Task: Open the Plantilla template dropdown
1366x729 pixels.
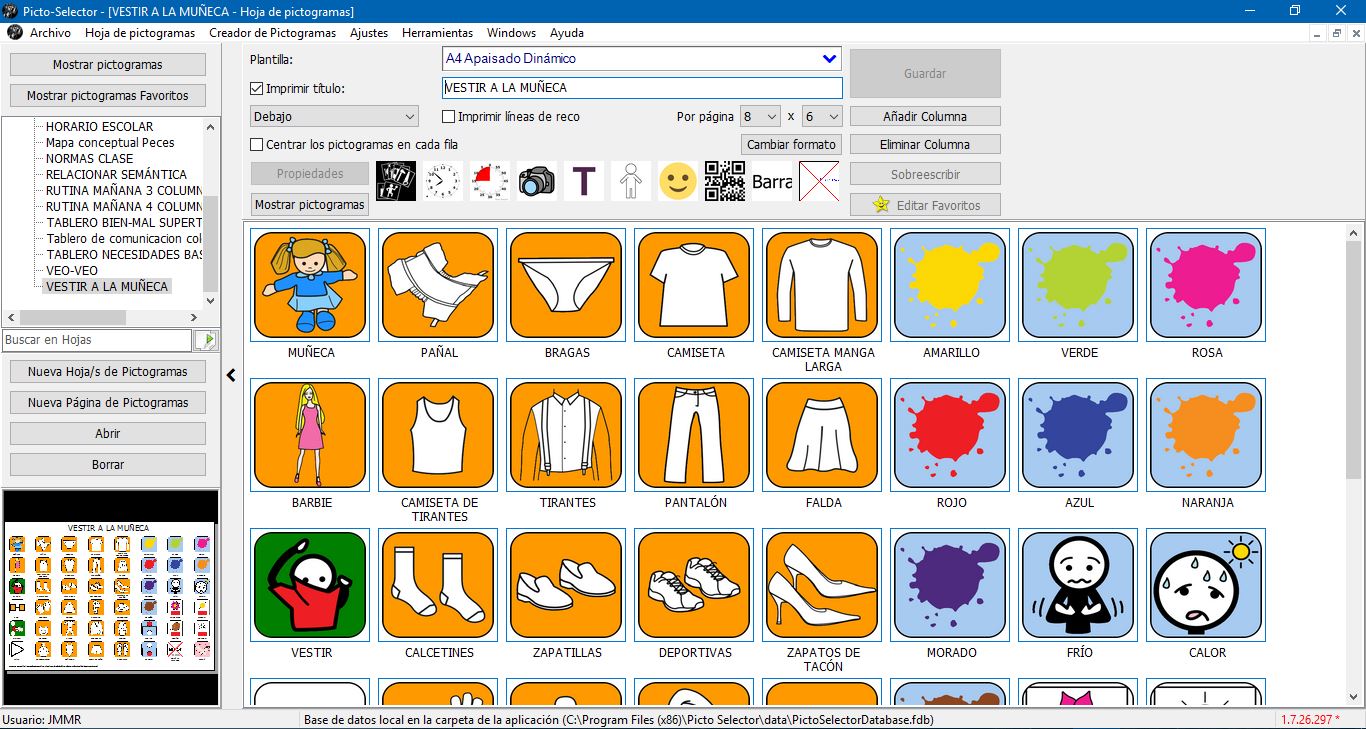Action: pos(828,59)
